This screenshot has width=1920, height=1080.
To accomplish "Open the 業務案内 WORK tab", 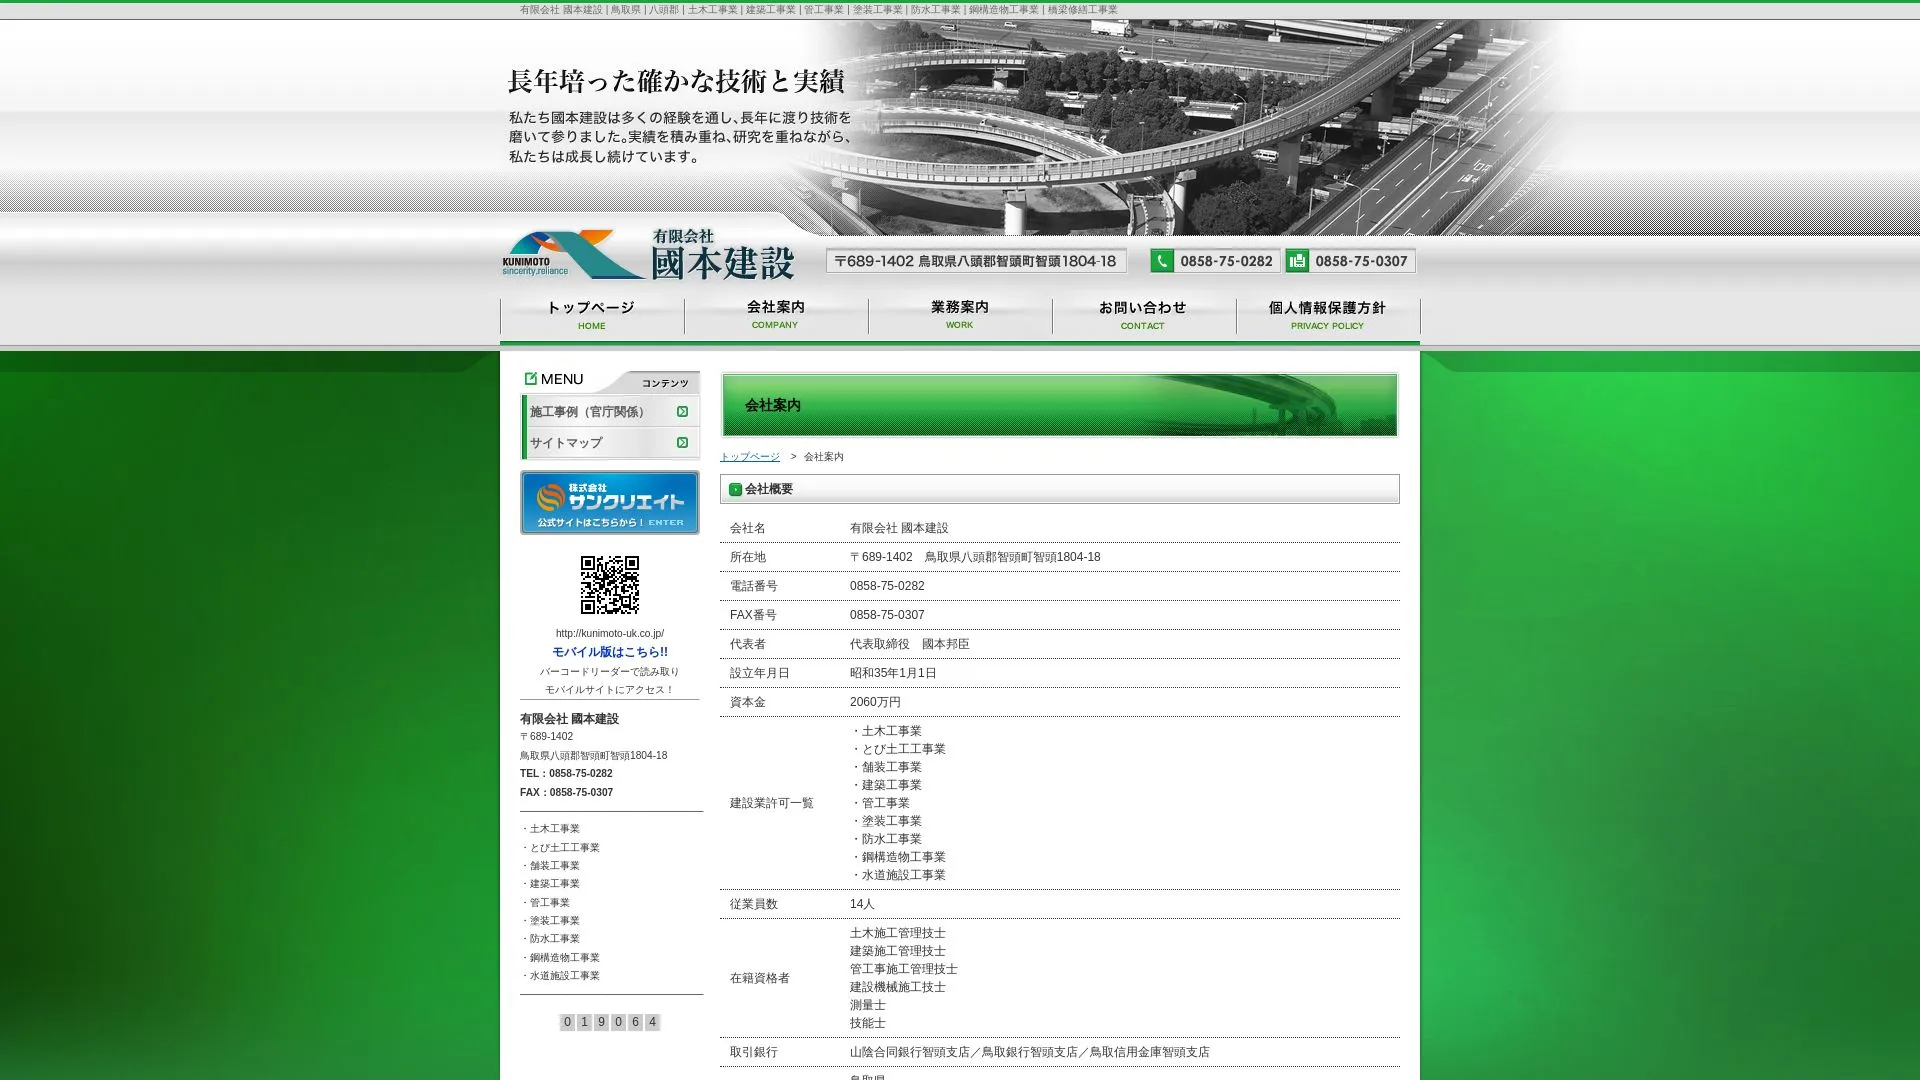I will pyautogui.click(x=960, y=316).
